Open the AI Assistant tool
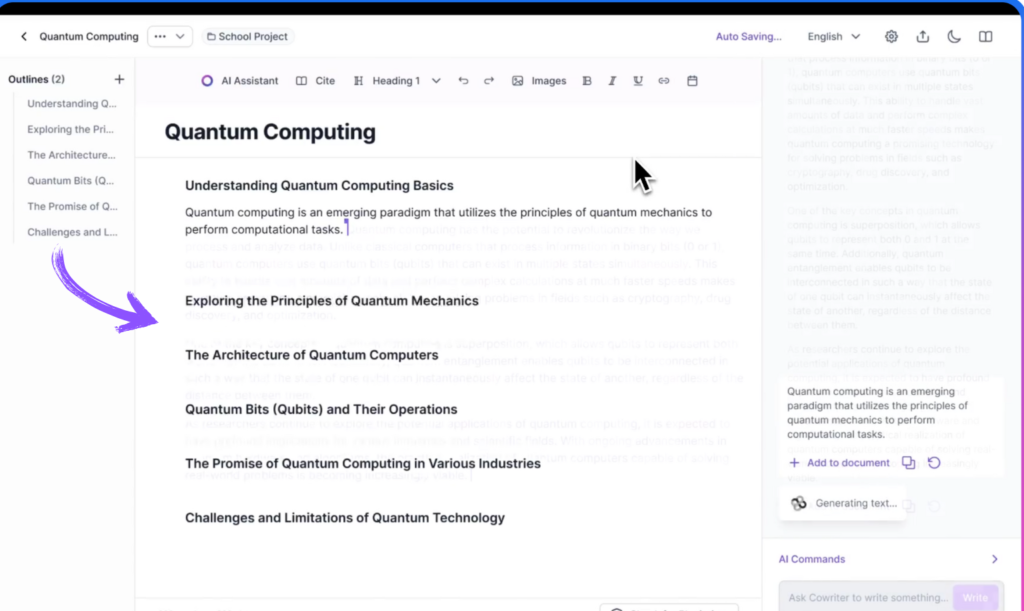 click(240, 81)
